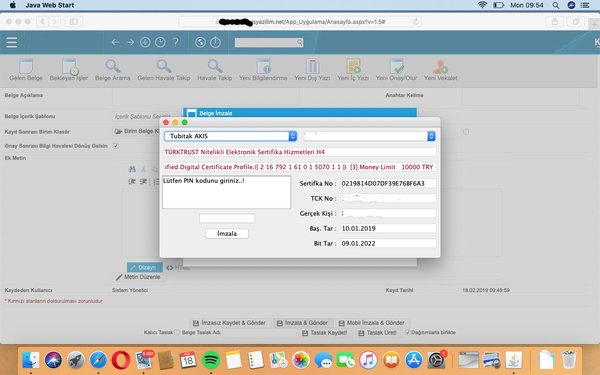This screenshot has height=375, width=600.
Task: Click the İçerik Şablonu Seçiniz field
Action: pyautogui.click(x=142, y=116)
